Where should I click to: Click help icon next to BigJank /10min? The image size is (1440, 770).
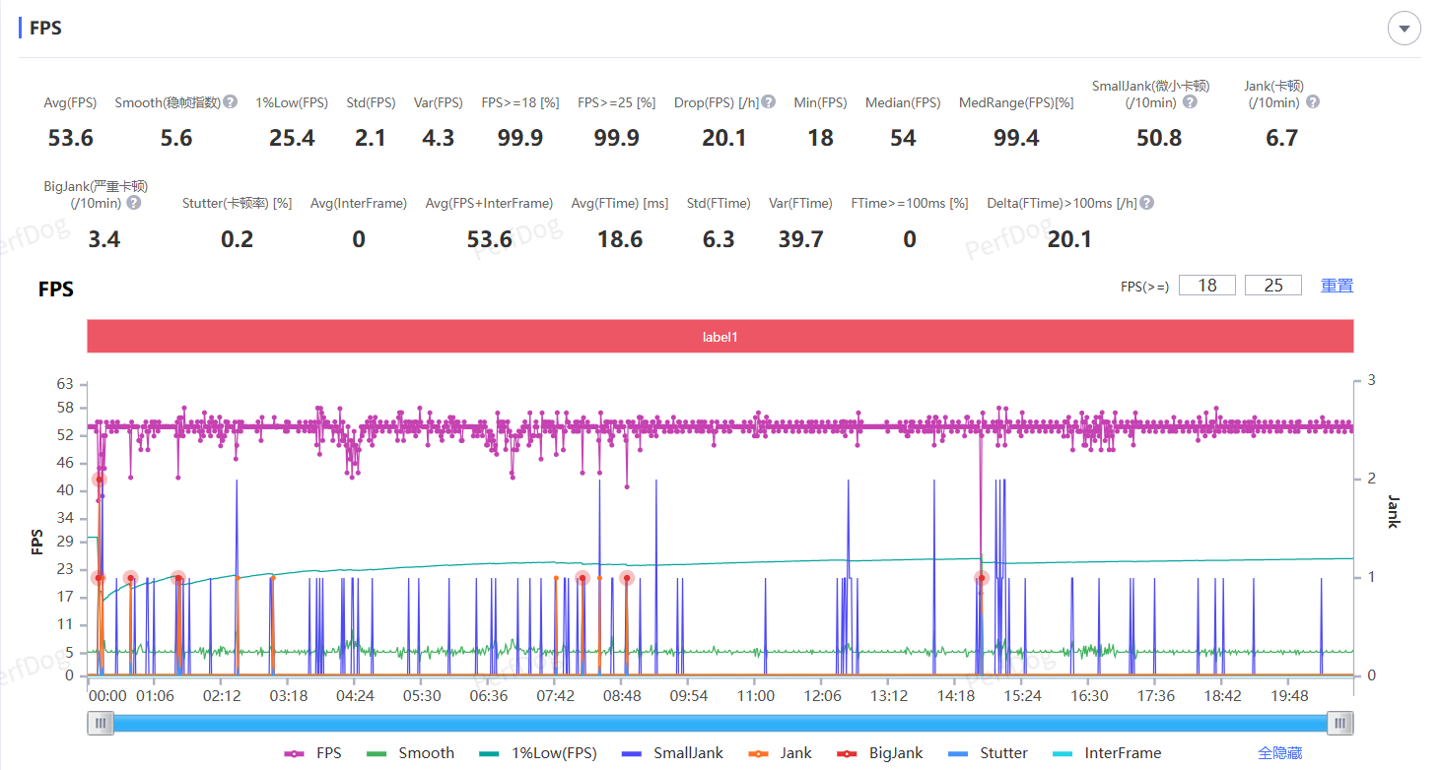tap(133, 203)
